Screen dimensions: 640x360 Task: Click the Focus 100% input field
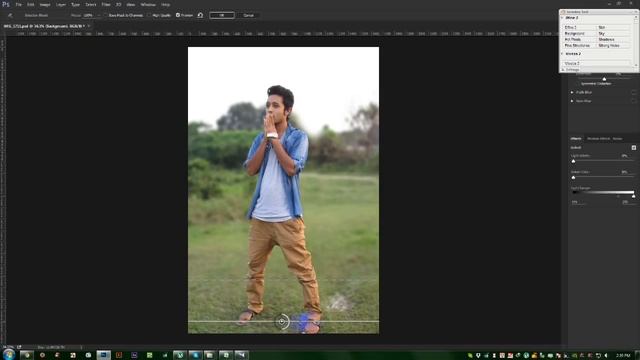pos(89,16)
